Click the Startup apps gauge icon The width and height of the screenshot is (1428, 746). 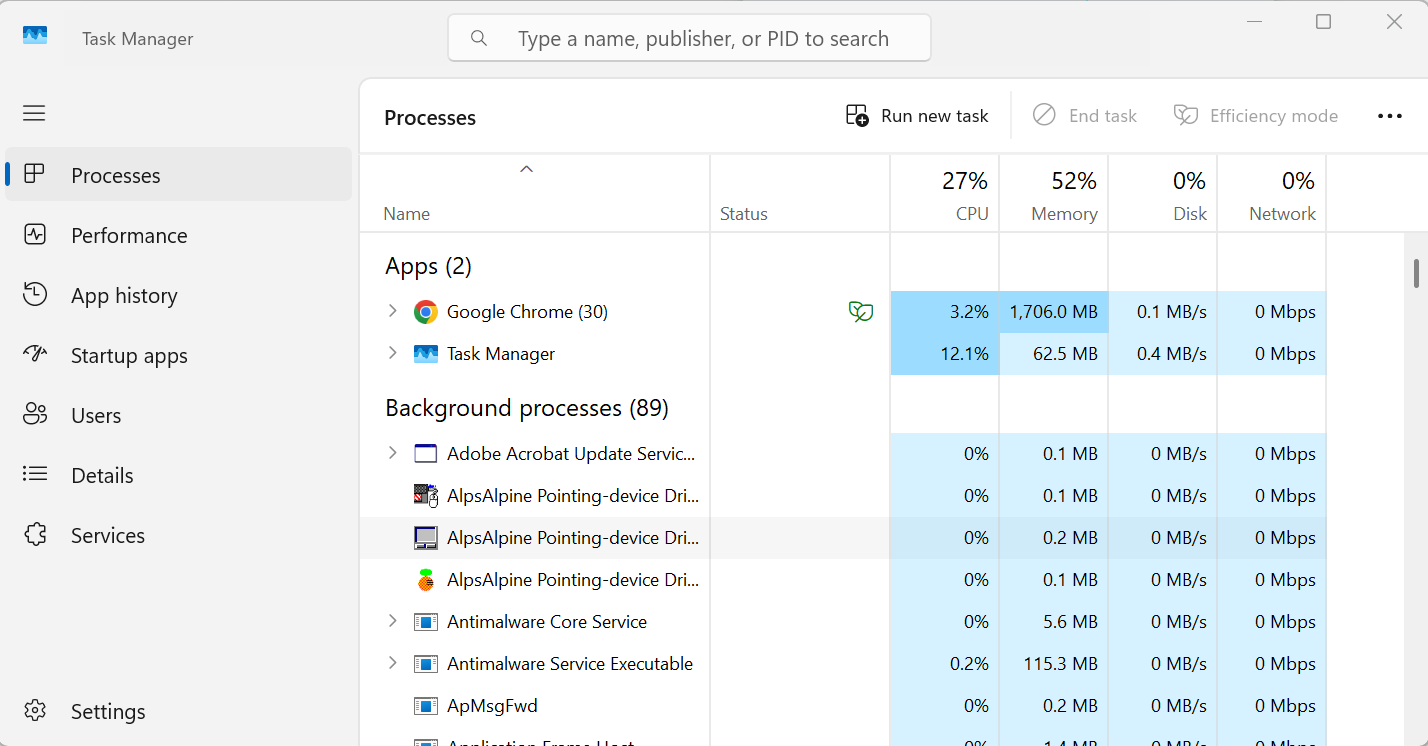[35, 355]
